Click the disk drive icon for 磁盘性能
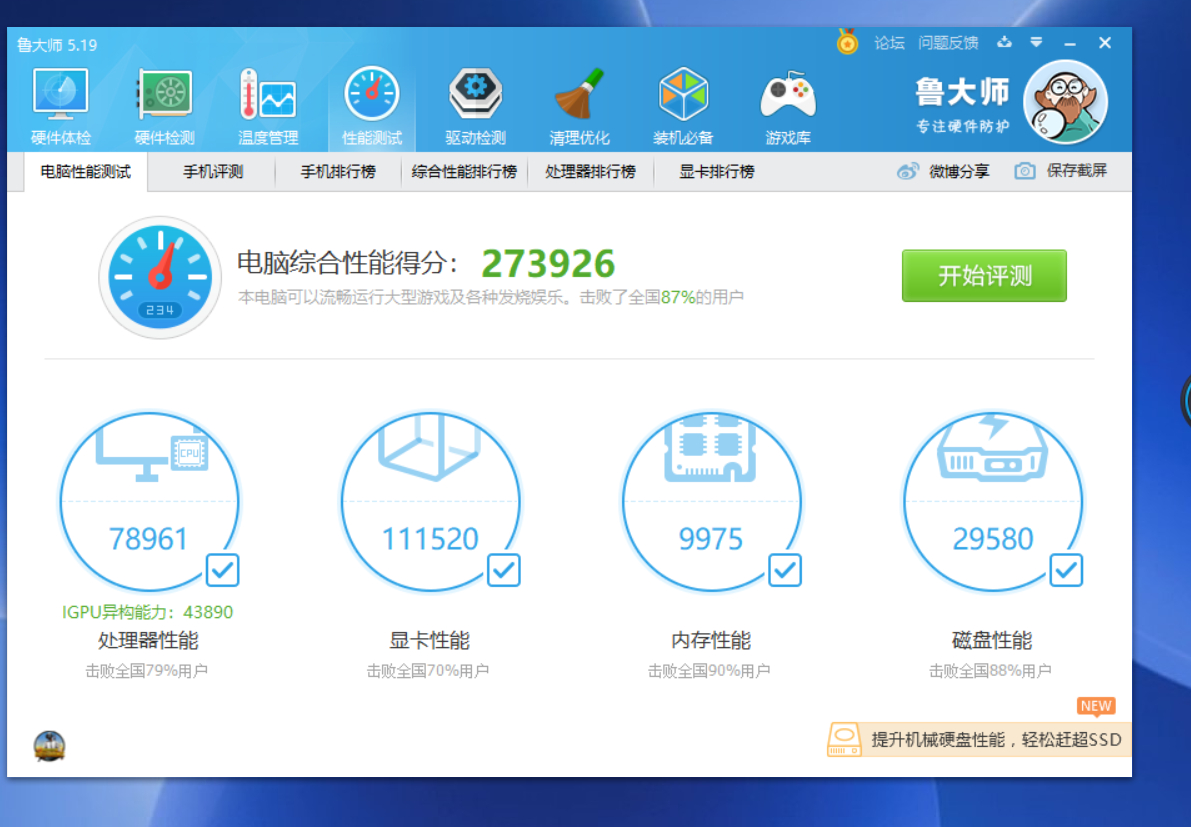Viewport: 1191px width, 827px height. pyautogui.click(x=992, y=448)
